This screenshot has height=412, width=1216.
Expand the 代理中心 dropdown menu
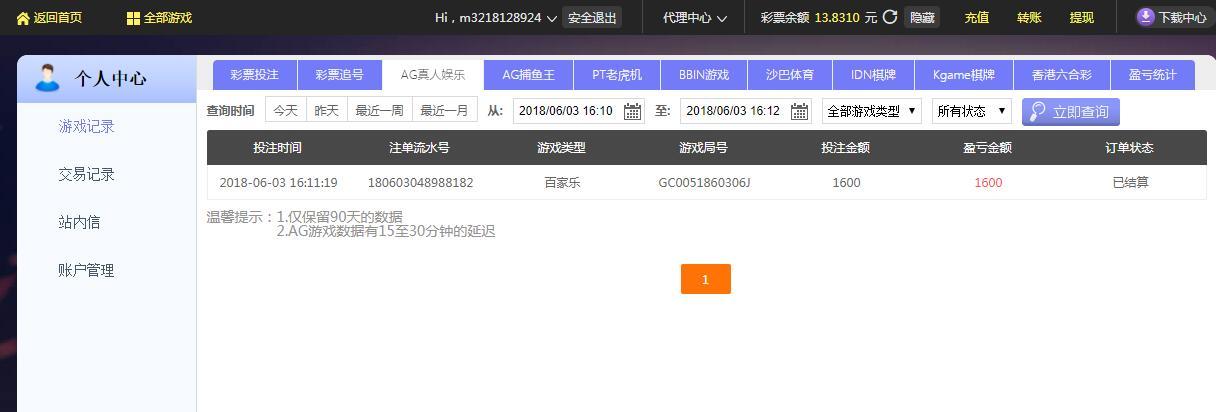(695, 18)
